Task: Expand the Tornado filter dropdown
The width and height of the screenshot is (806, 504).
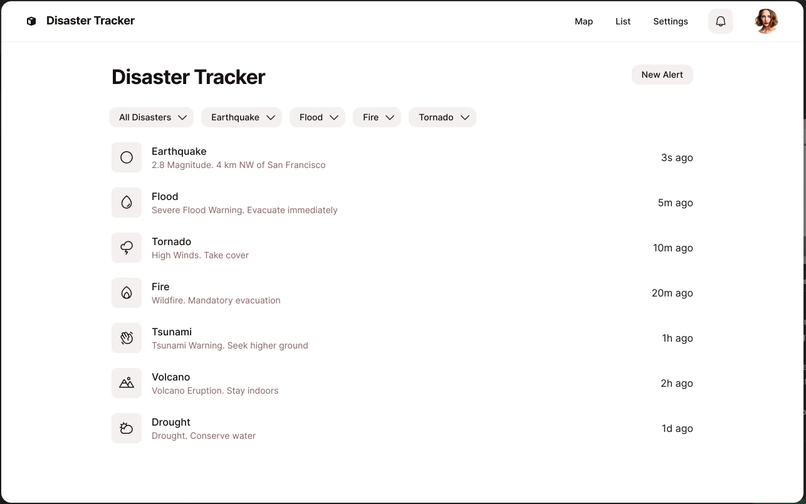Action: pos(442,117)
